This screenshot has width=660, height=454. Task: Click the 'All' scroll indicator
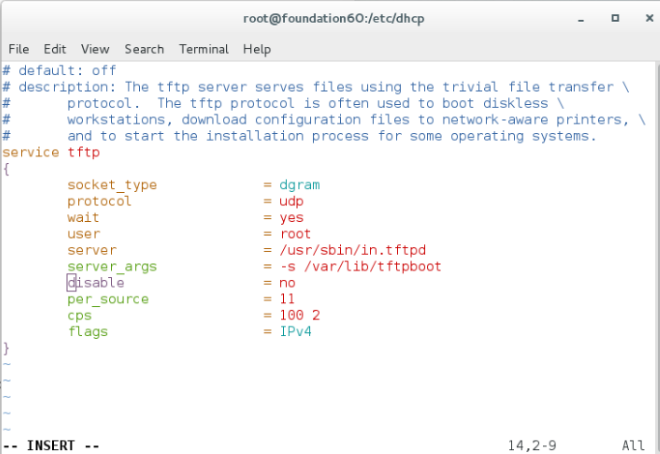click(633, 446)
